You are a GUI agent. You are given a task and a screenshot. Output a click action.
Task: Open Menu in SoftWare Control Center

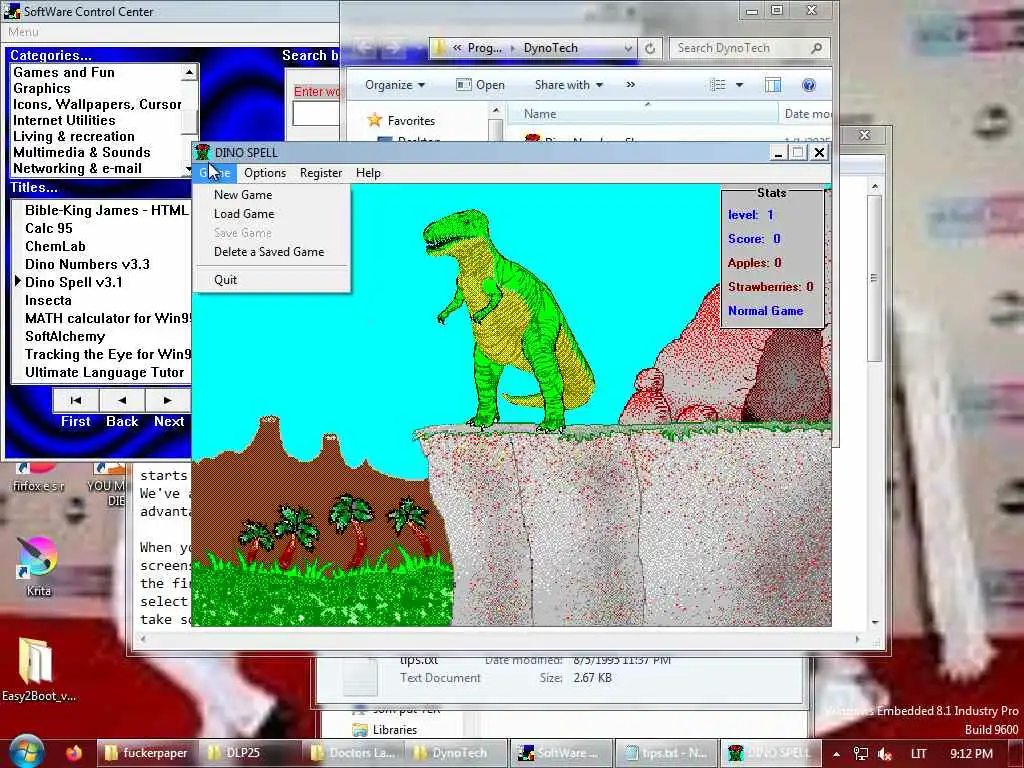[23, 32]
